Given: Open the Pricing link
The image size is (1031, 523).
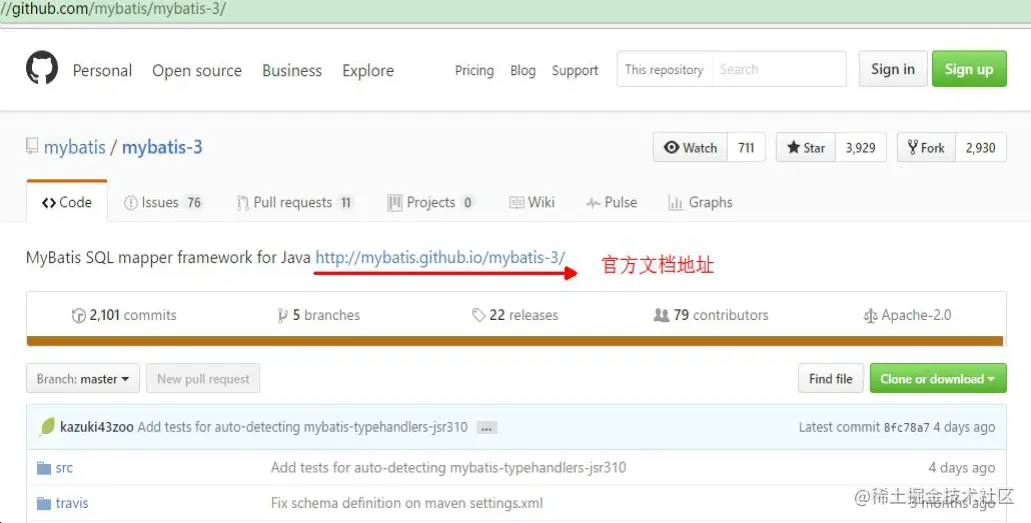Looking at the screenshot, I should point(474,70).
